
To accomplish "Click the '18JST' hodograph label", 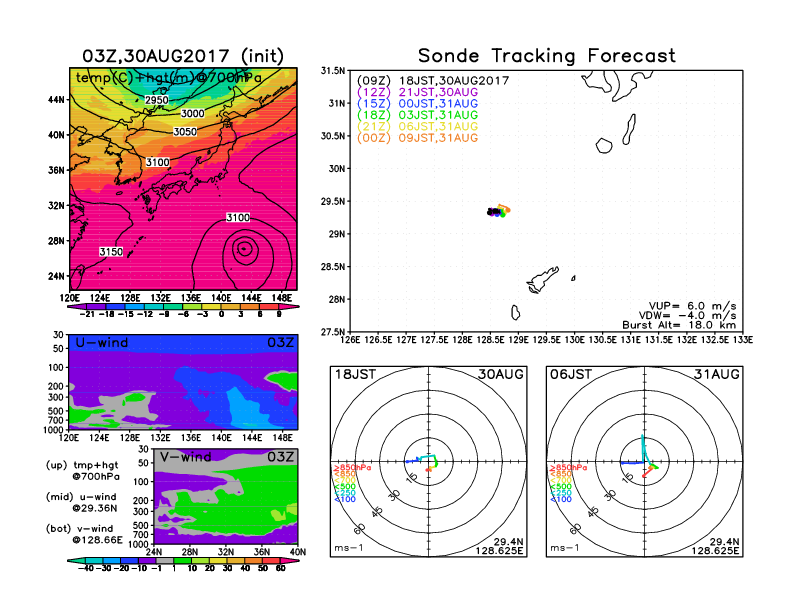I will click(x=356, y=374).
